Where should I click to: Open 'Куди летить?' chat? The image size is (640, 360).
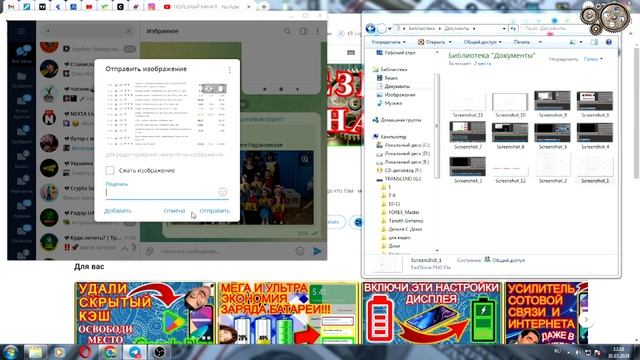pyautogui.click(x=88, y=242)
